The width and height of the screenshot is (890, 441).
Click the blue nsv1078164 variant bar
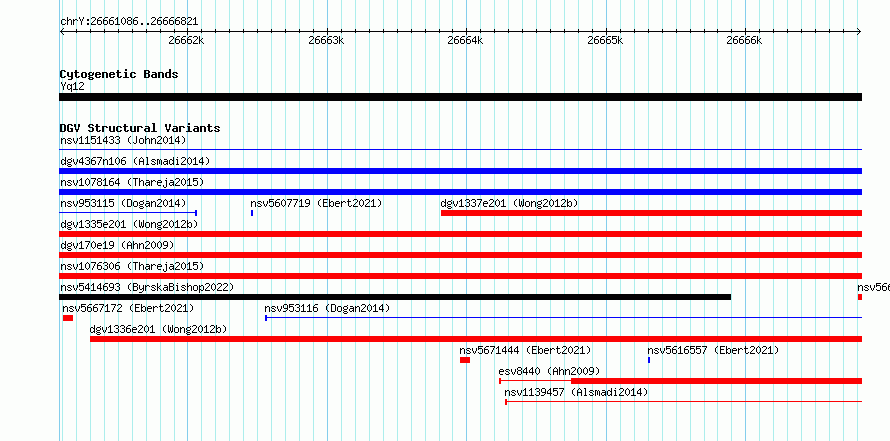460,192
